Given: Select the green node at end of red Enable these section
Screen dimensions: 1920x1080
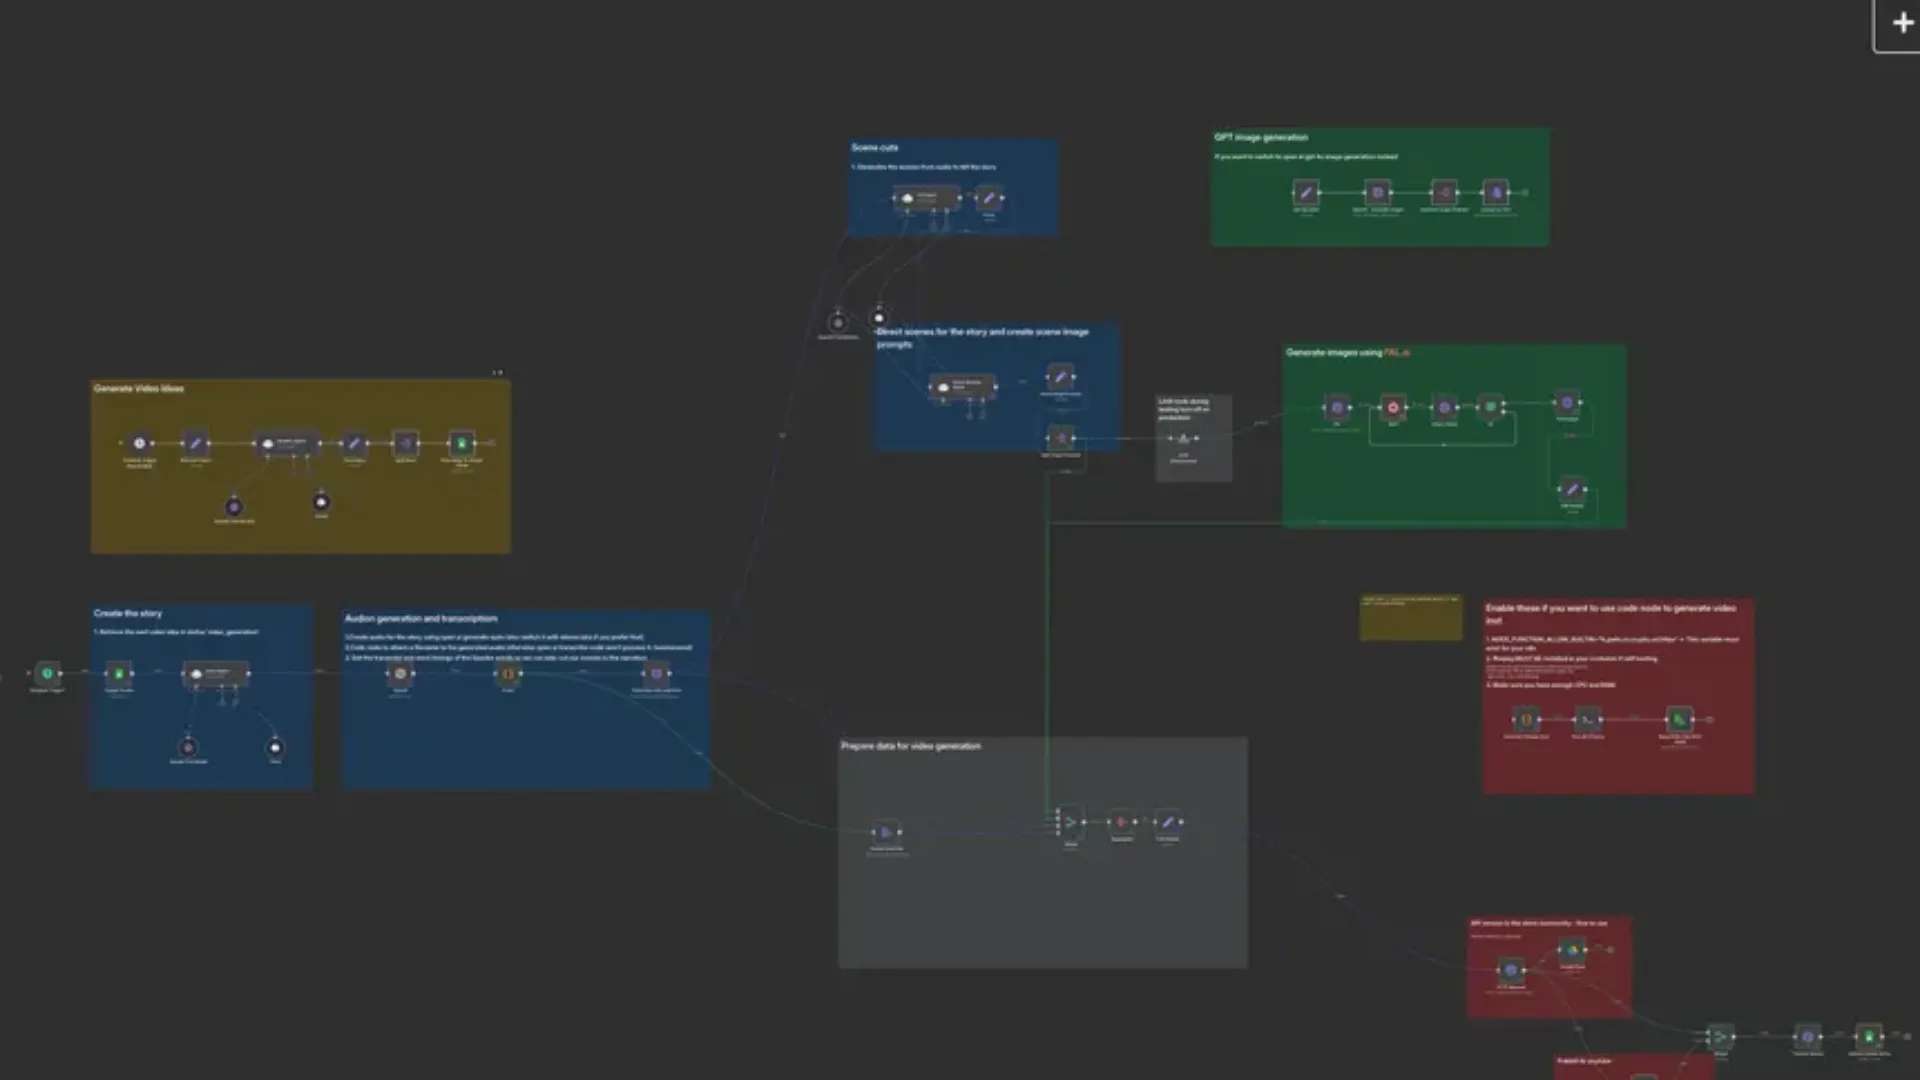Looking at the screenshot, I should [1680, 719].
